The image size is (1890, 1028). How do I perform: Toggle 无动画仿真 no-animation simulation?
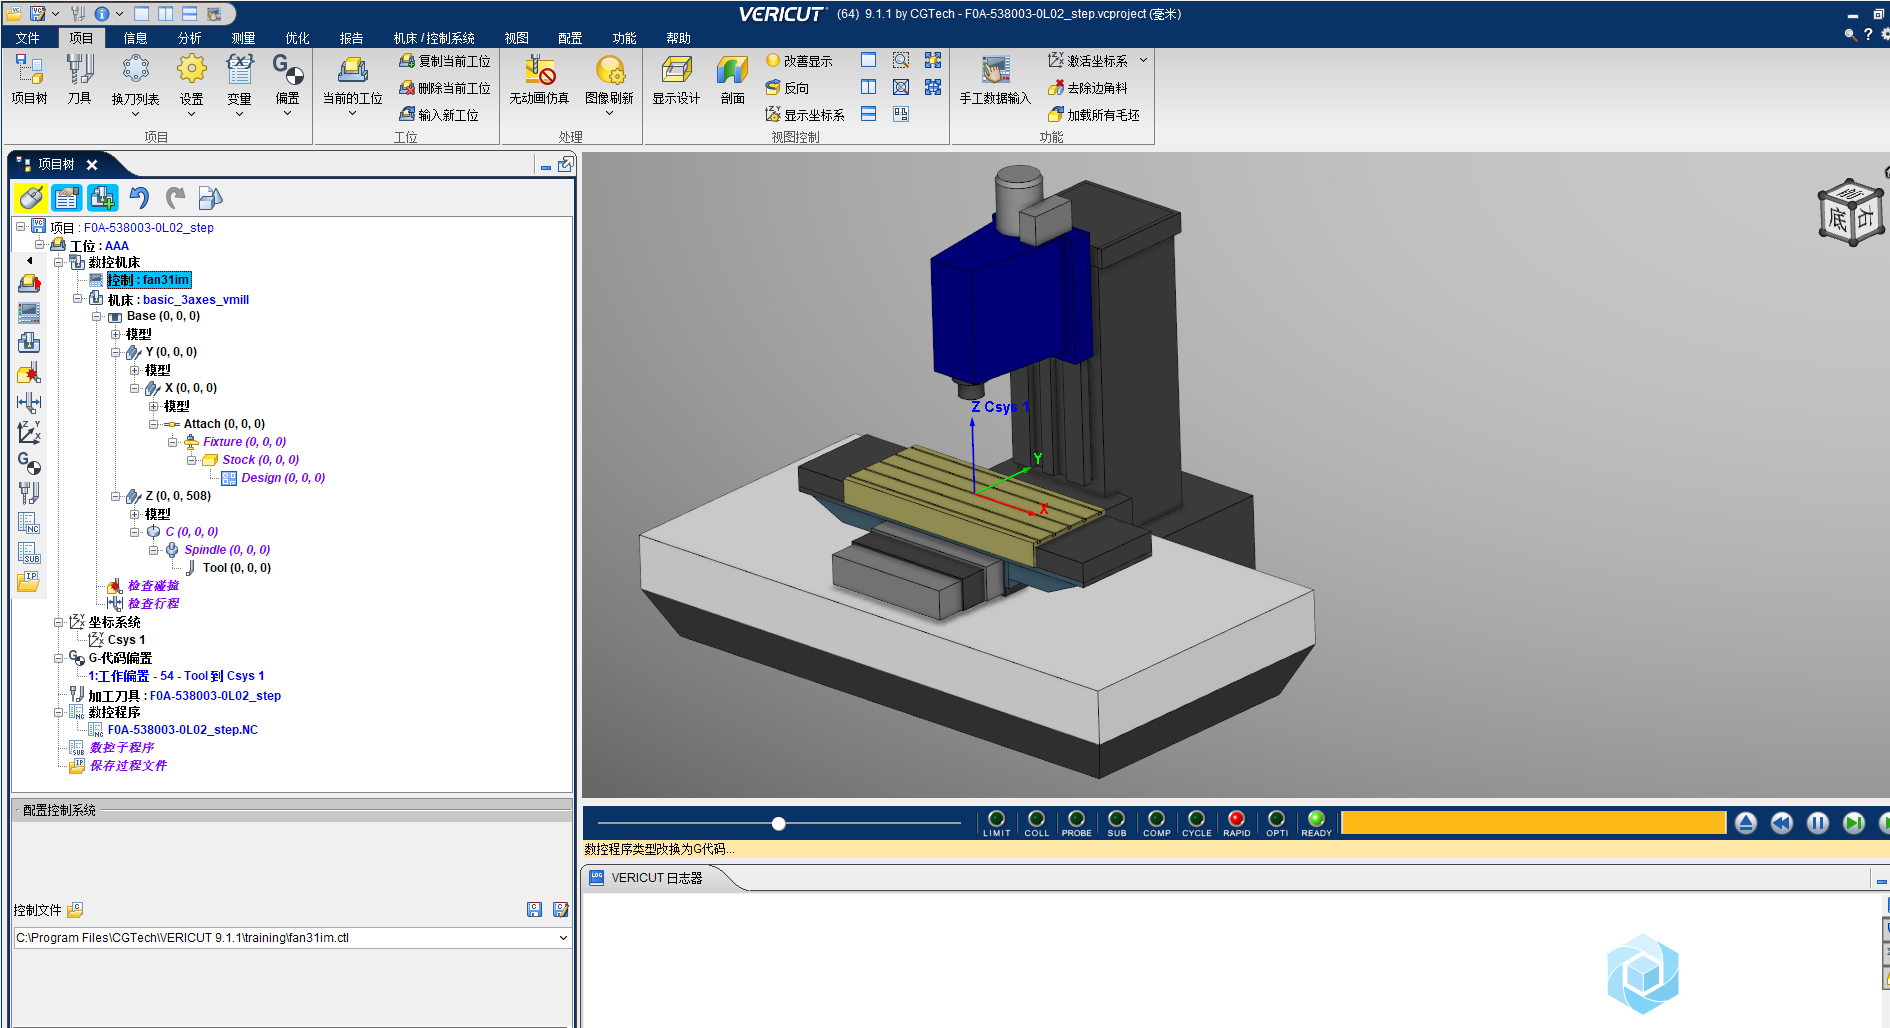click(x=539, y=79)
